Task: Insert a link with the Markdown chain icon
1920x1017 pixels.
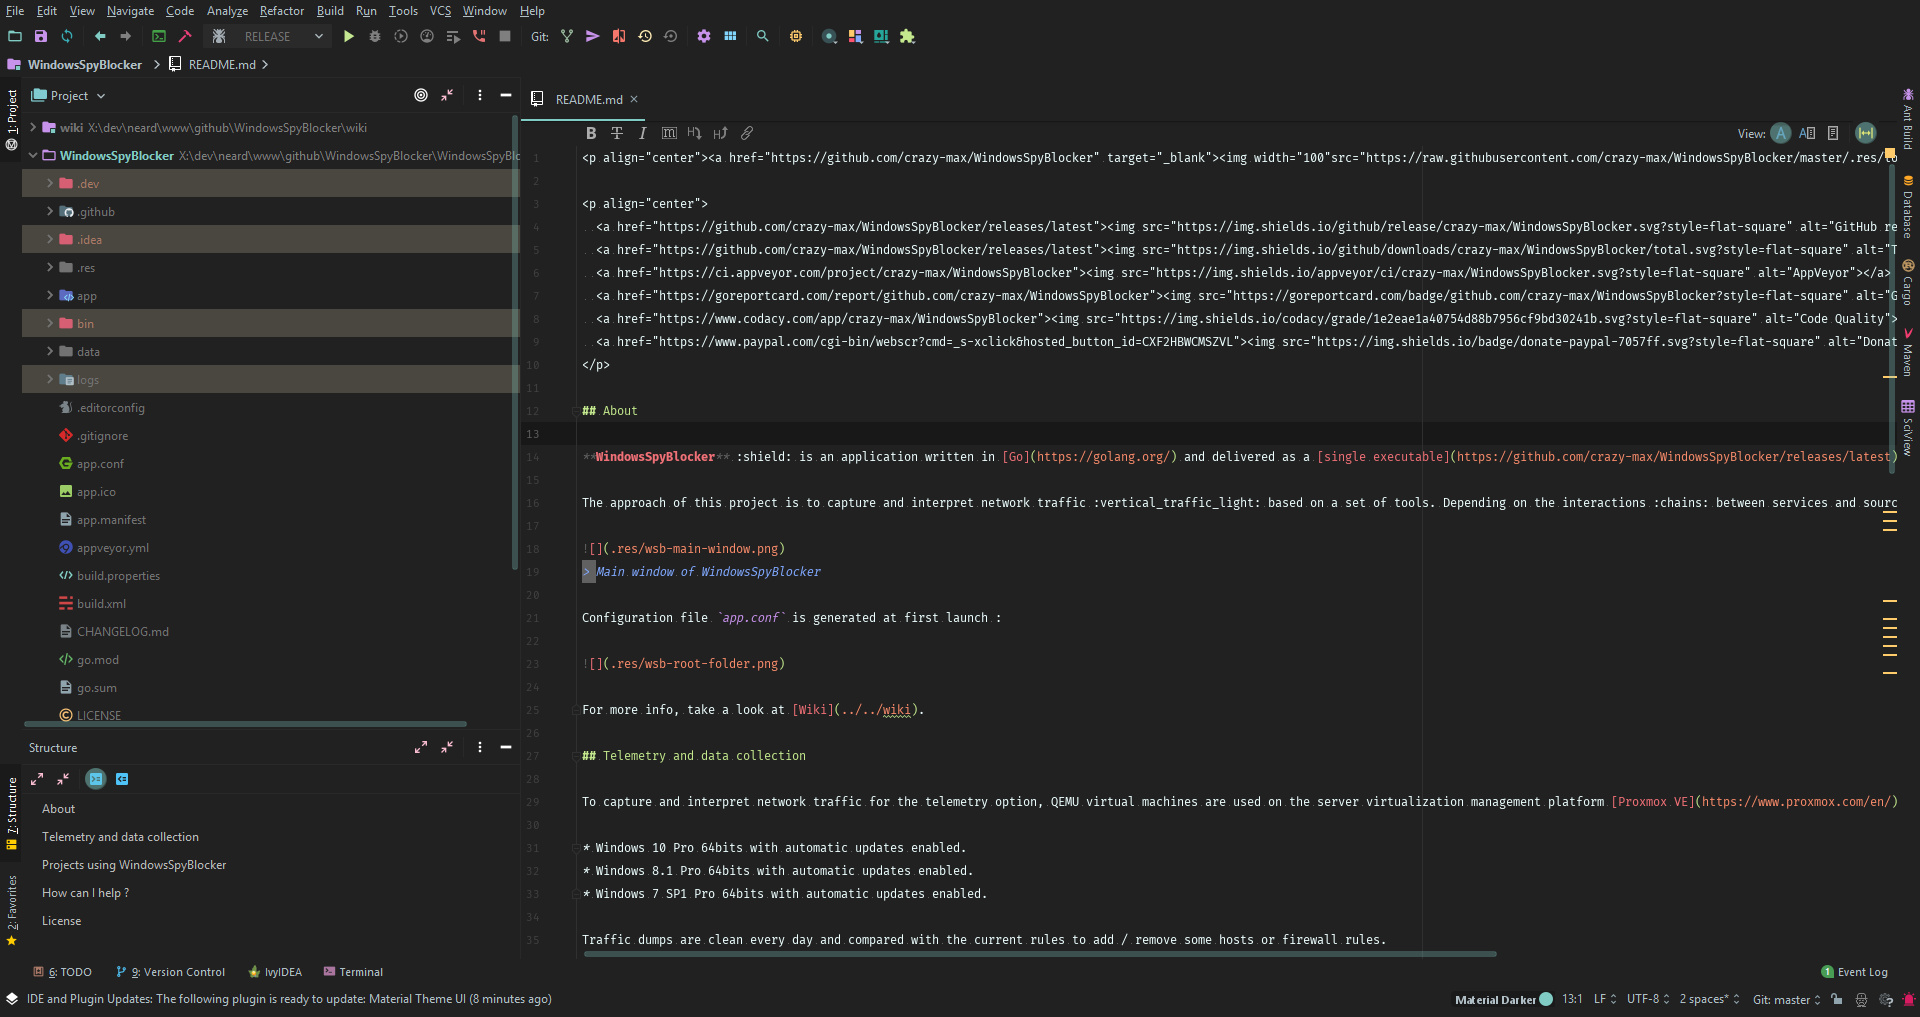Action: tap(747, 133)
